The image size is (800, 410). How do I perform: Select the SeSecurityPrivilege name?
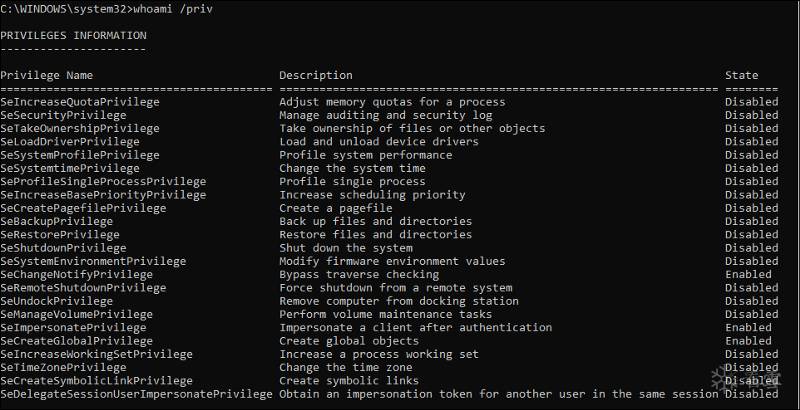66,115
